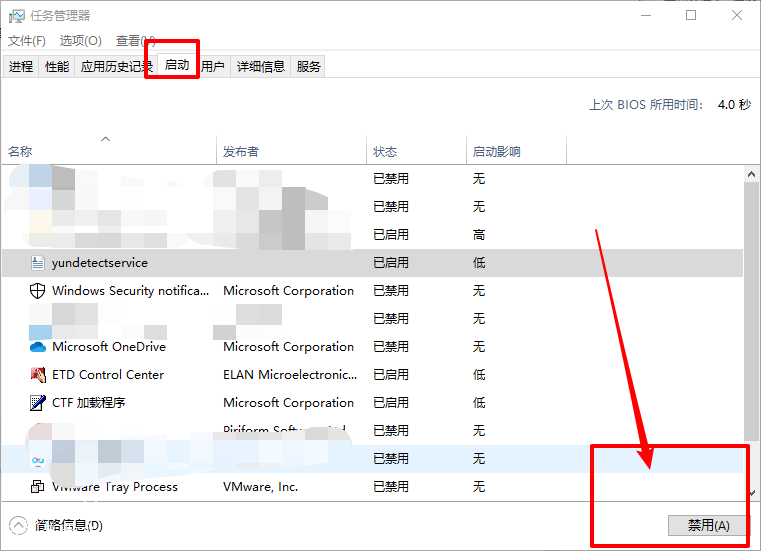This screenshot has height=551, width=761.
Task: Click the 高 startup impact value
Action: coord(479,235)
